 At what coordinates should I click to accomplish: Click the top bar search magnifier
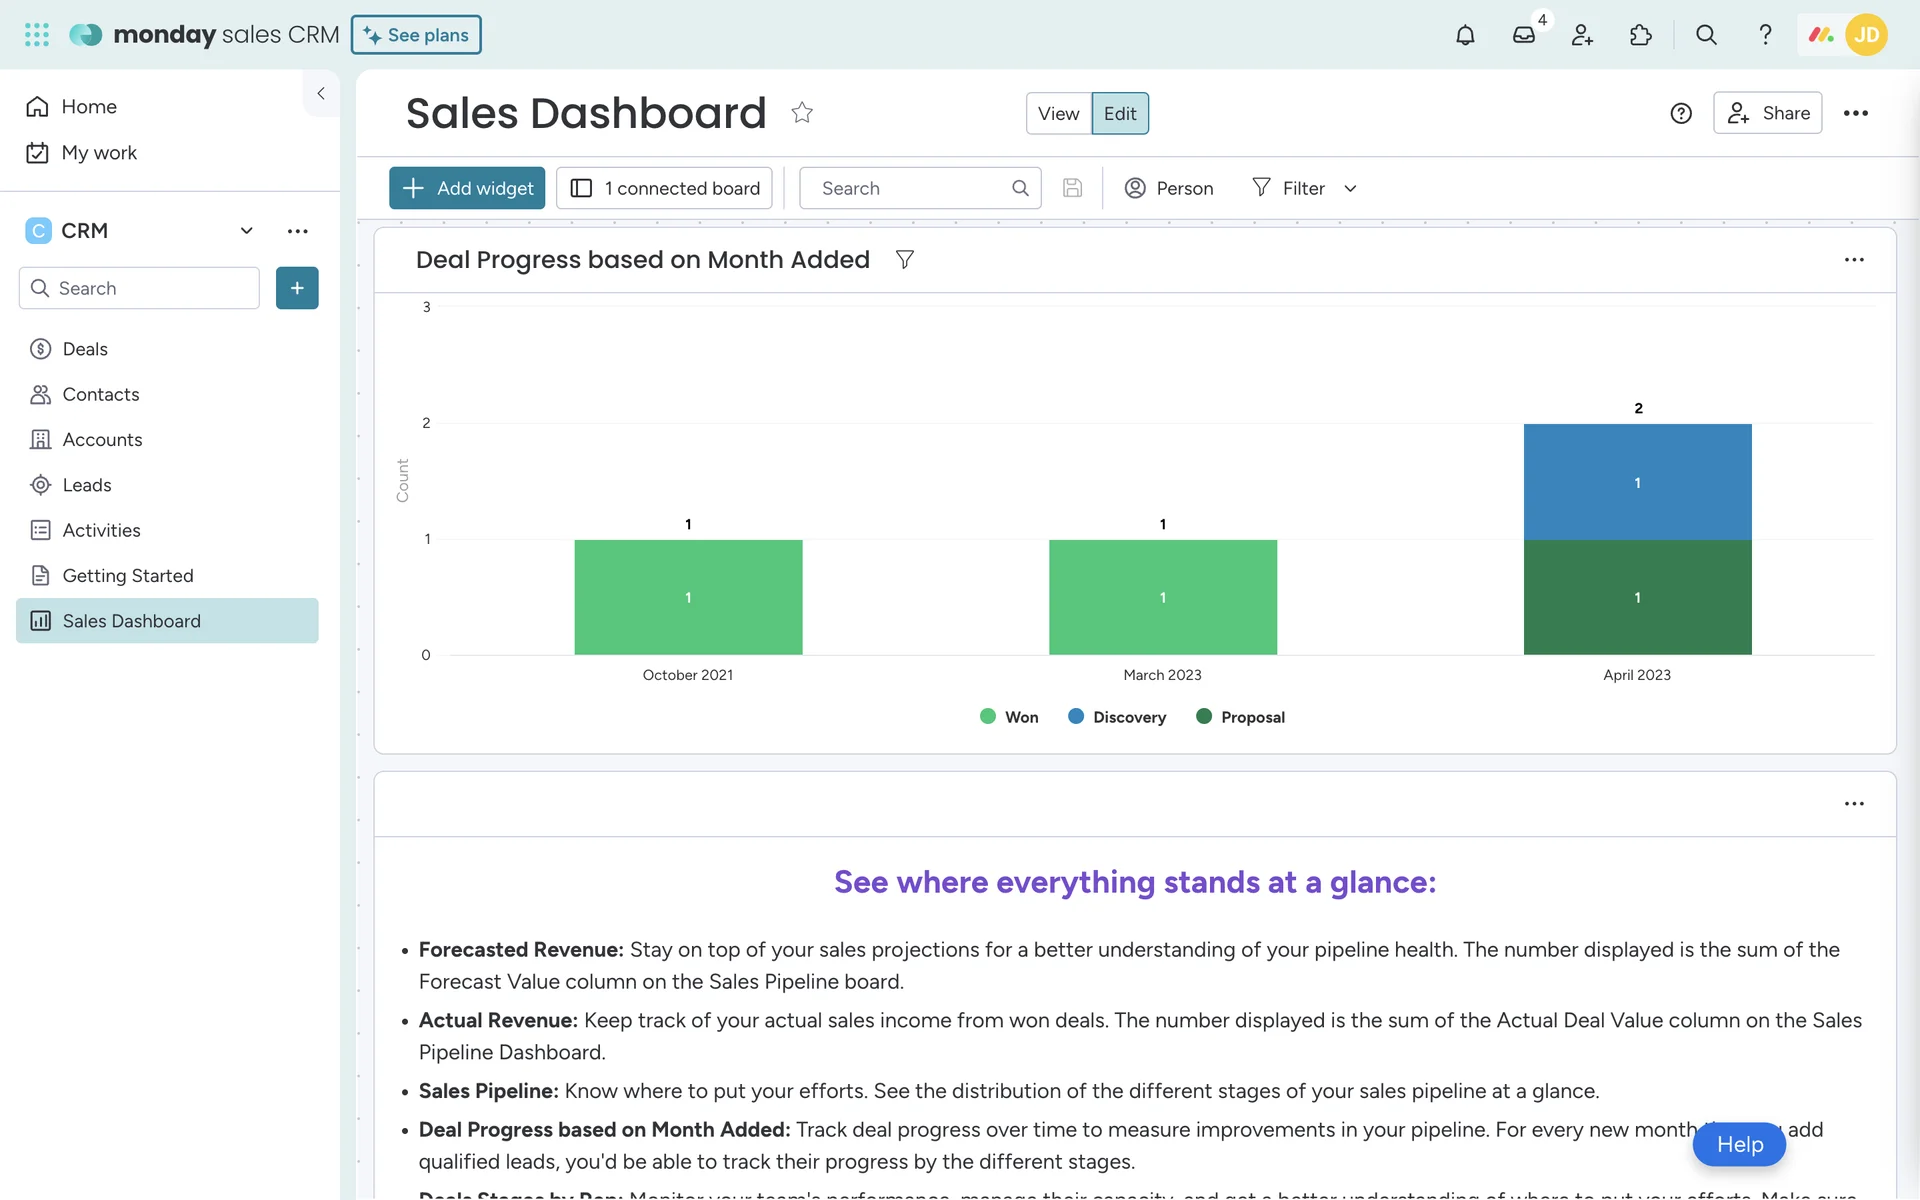pos(1706,35)
